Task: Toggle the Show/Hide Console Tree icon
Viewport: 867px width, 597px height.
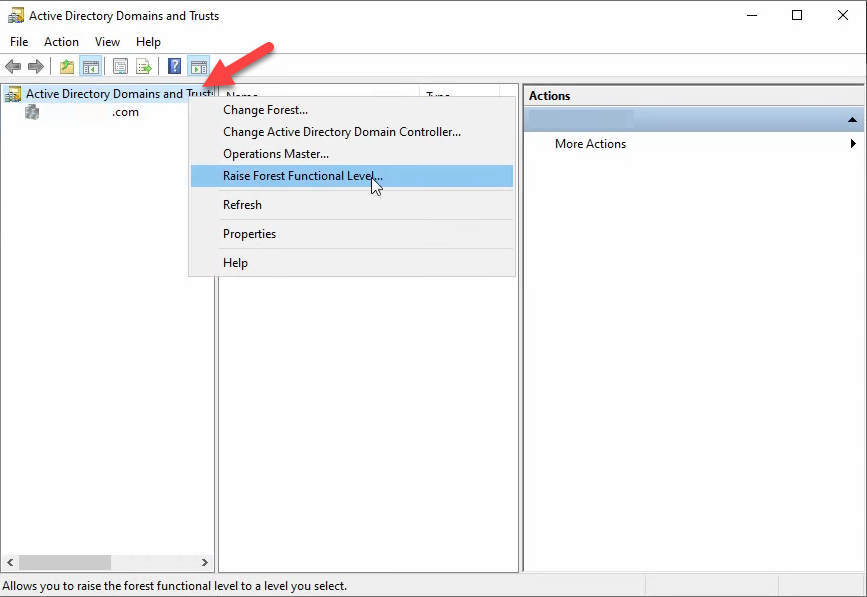Action: (x=91, y=67)
